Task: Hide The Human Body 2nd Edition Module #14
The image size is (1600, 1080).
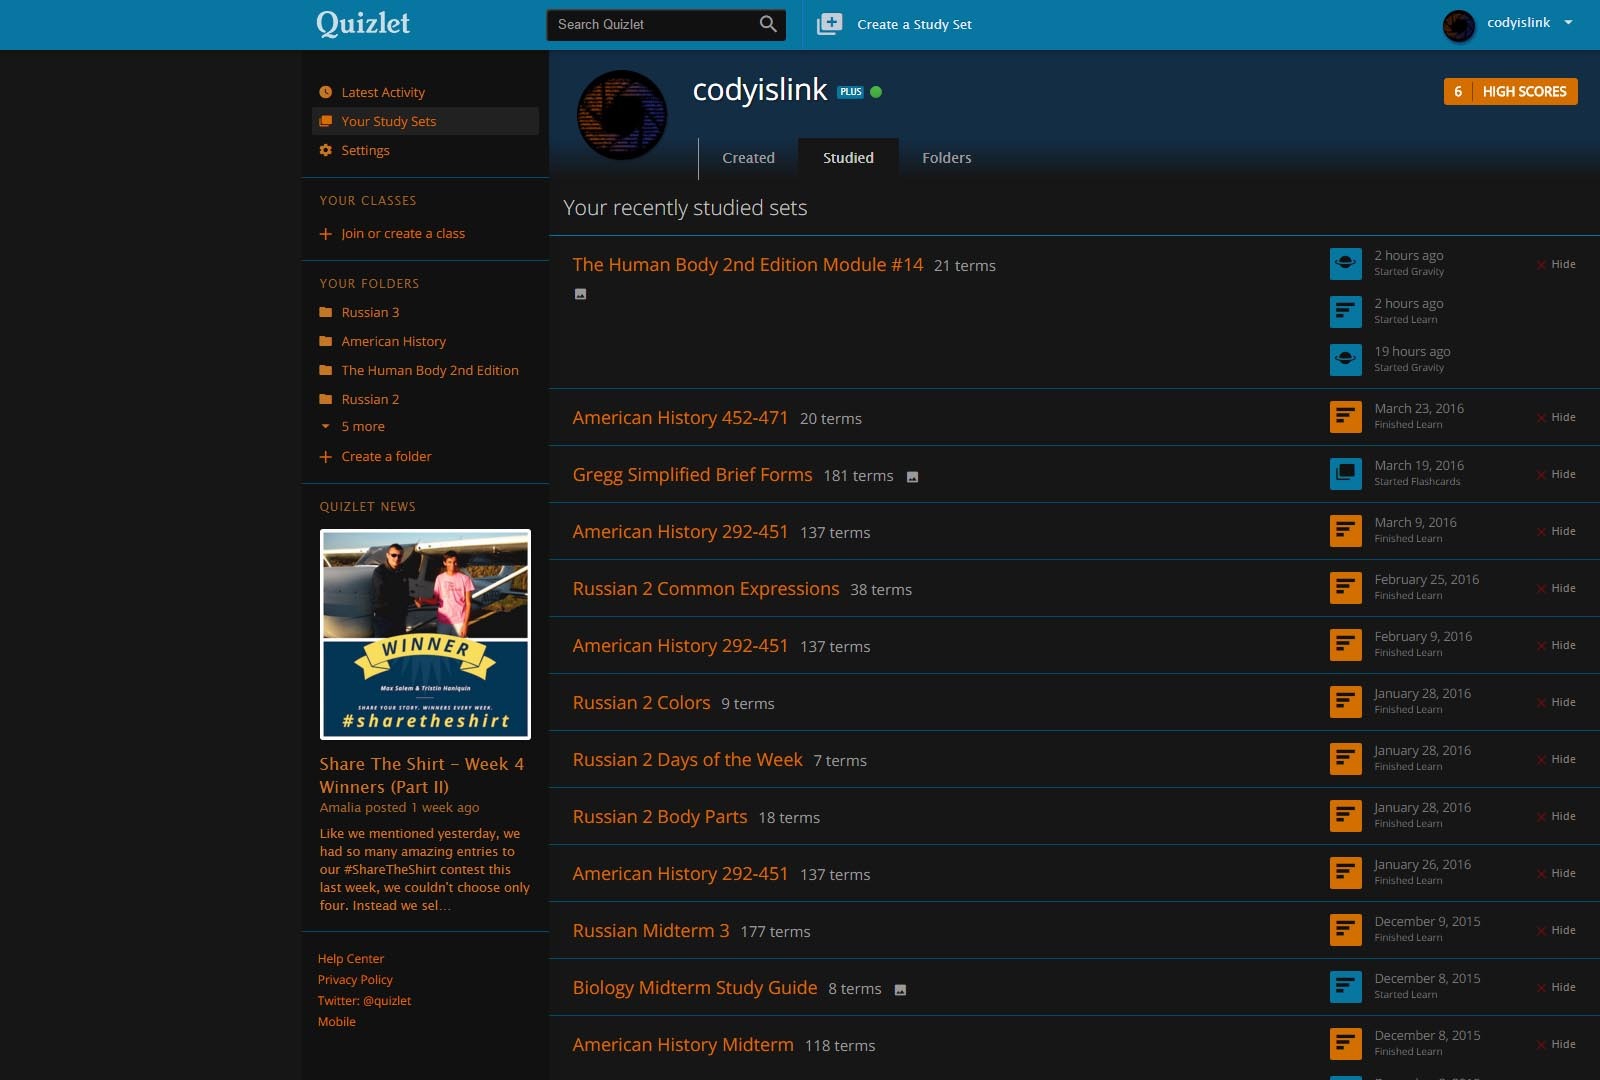Action: 1556,264
